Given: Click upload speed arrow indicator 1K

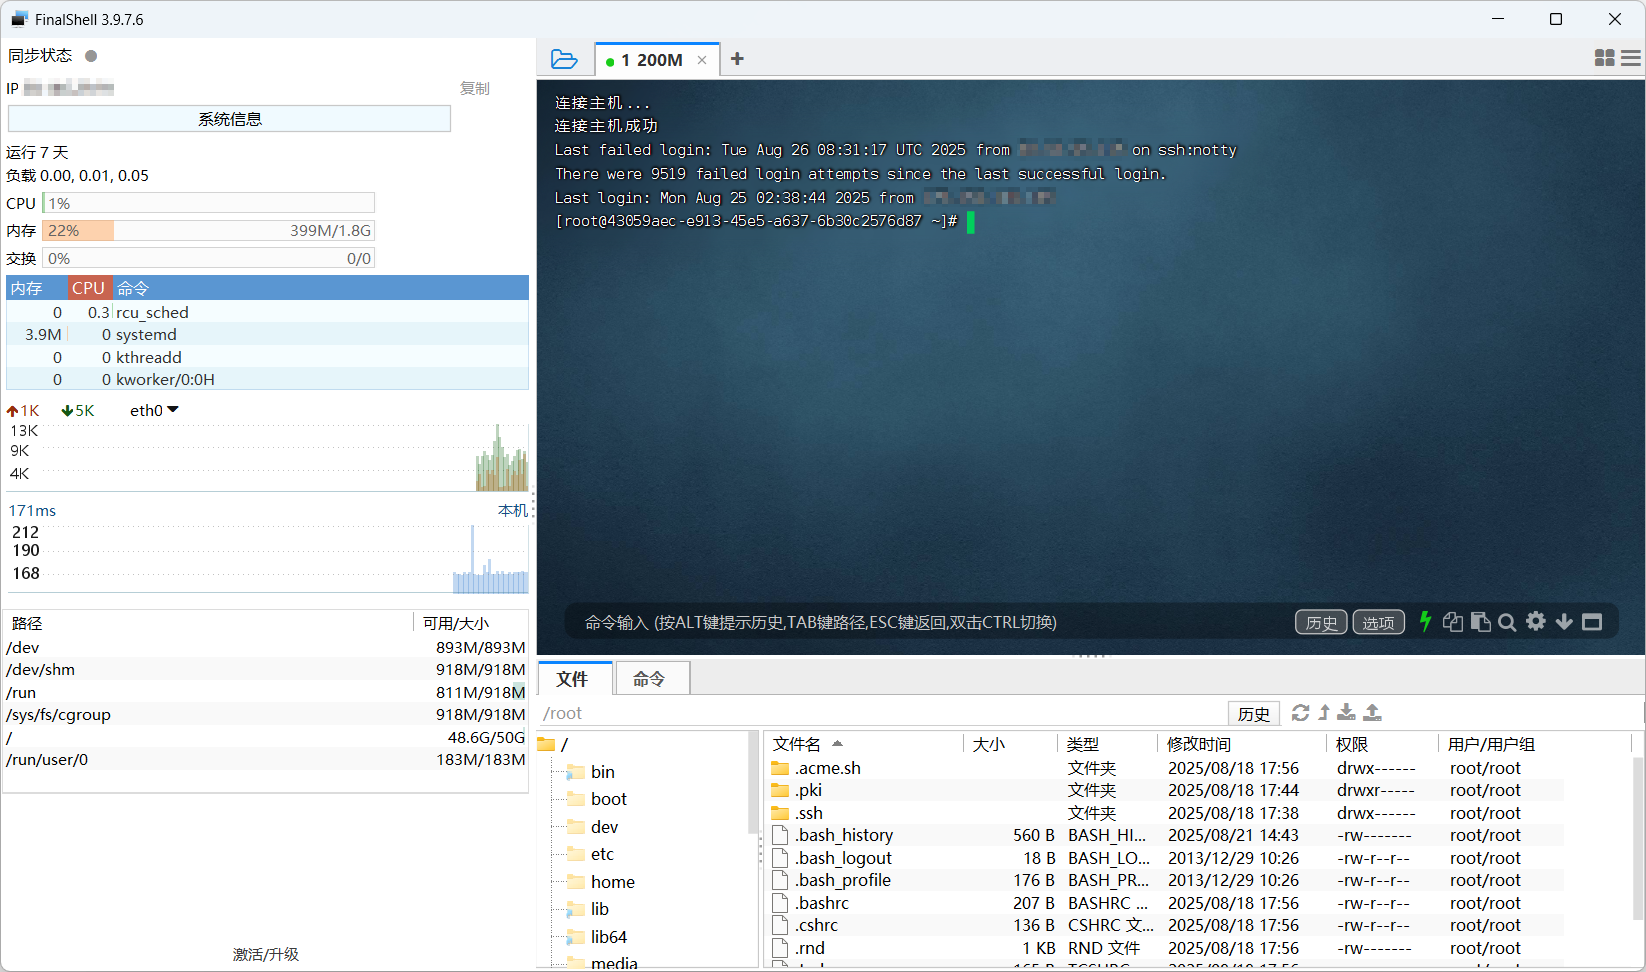Looking at the screenshot, I should pos(22,410).
